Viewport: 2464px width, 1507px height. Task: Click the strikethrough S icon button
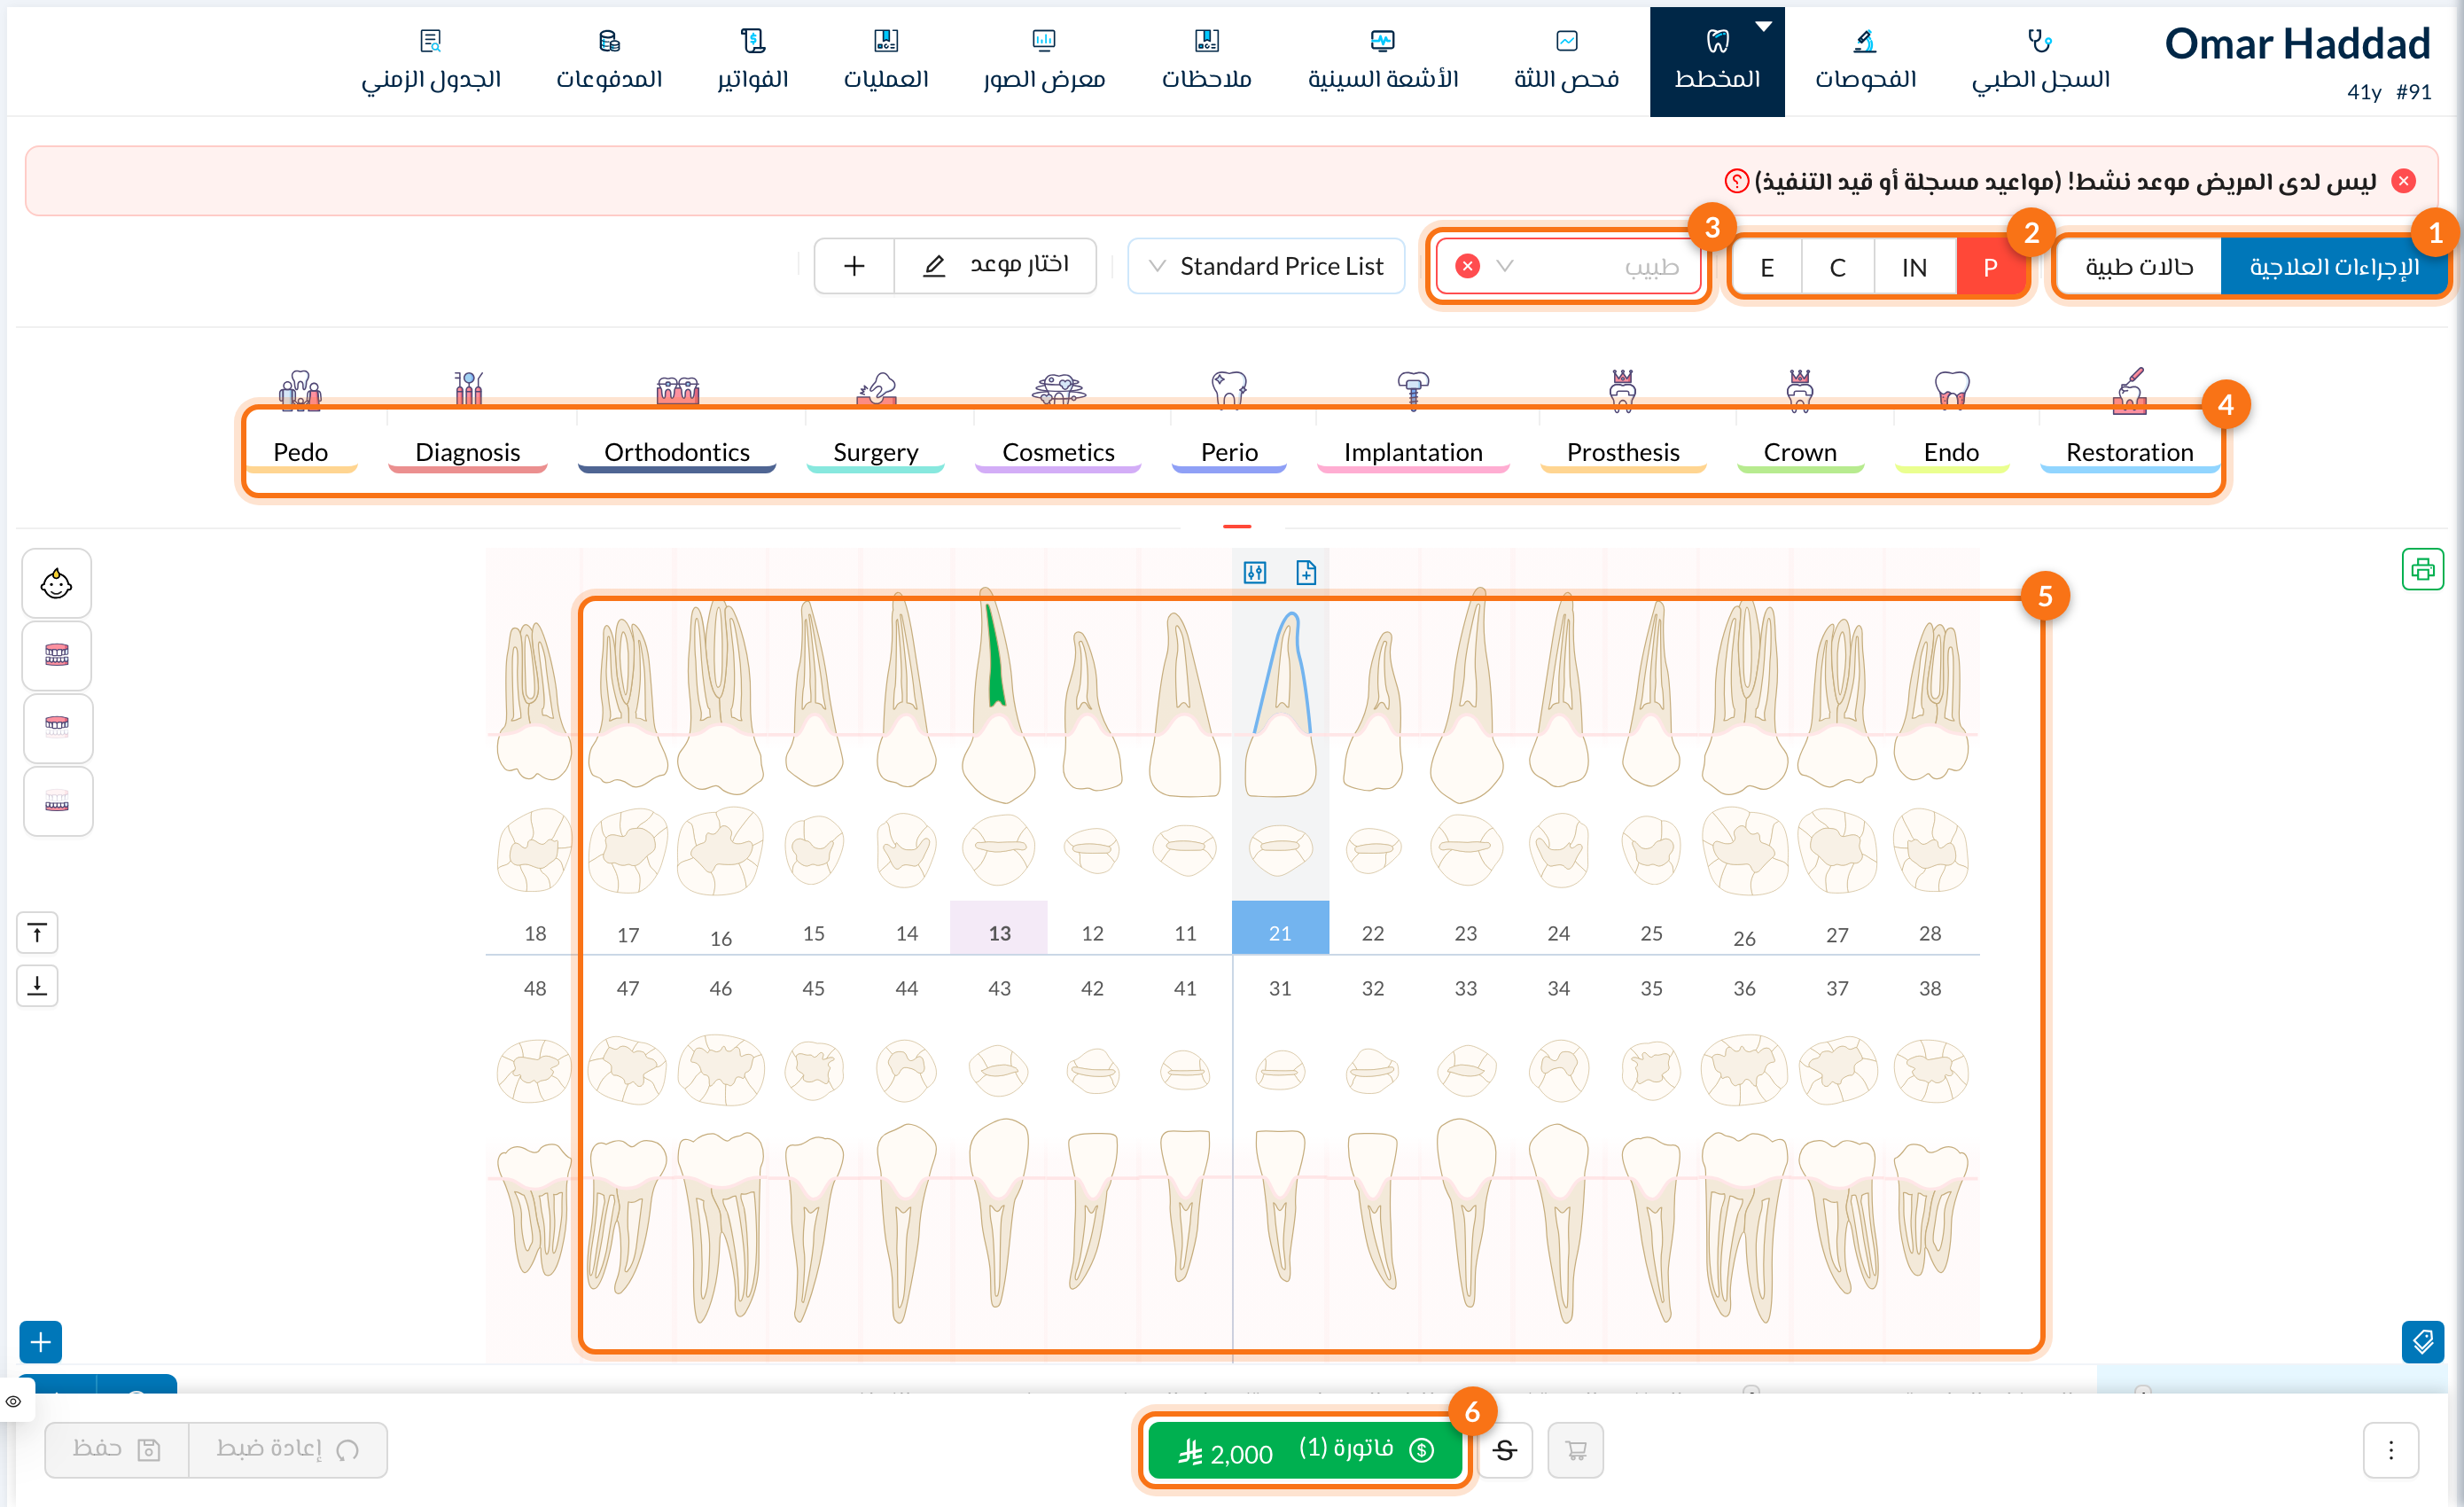click(x=1505, y=1450)
